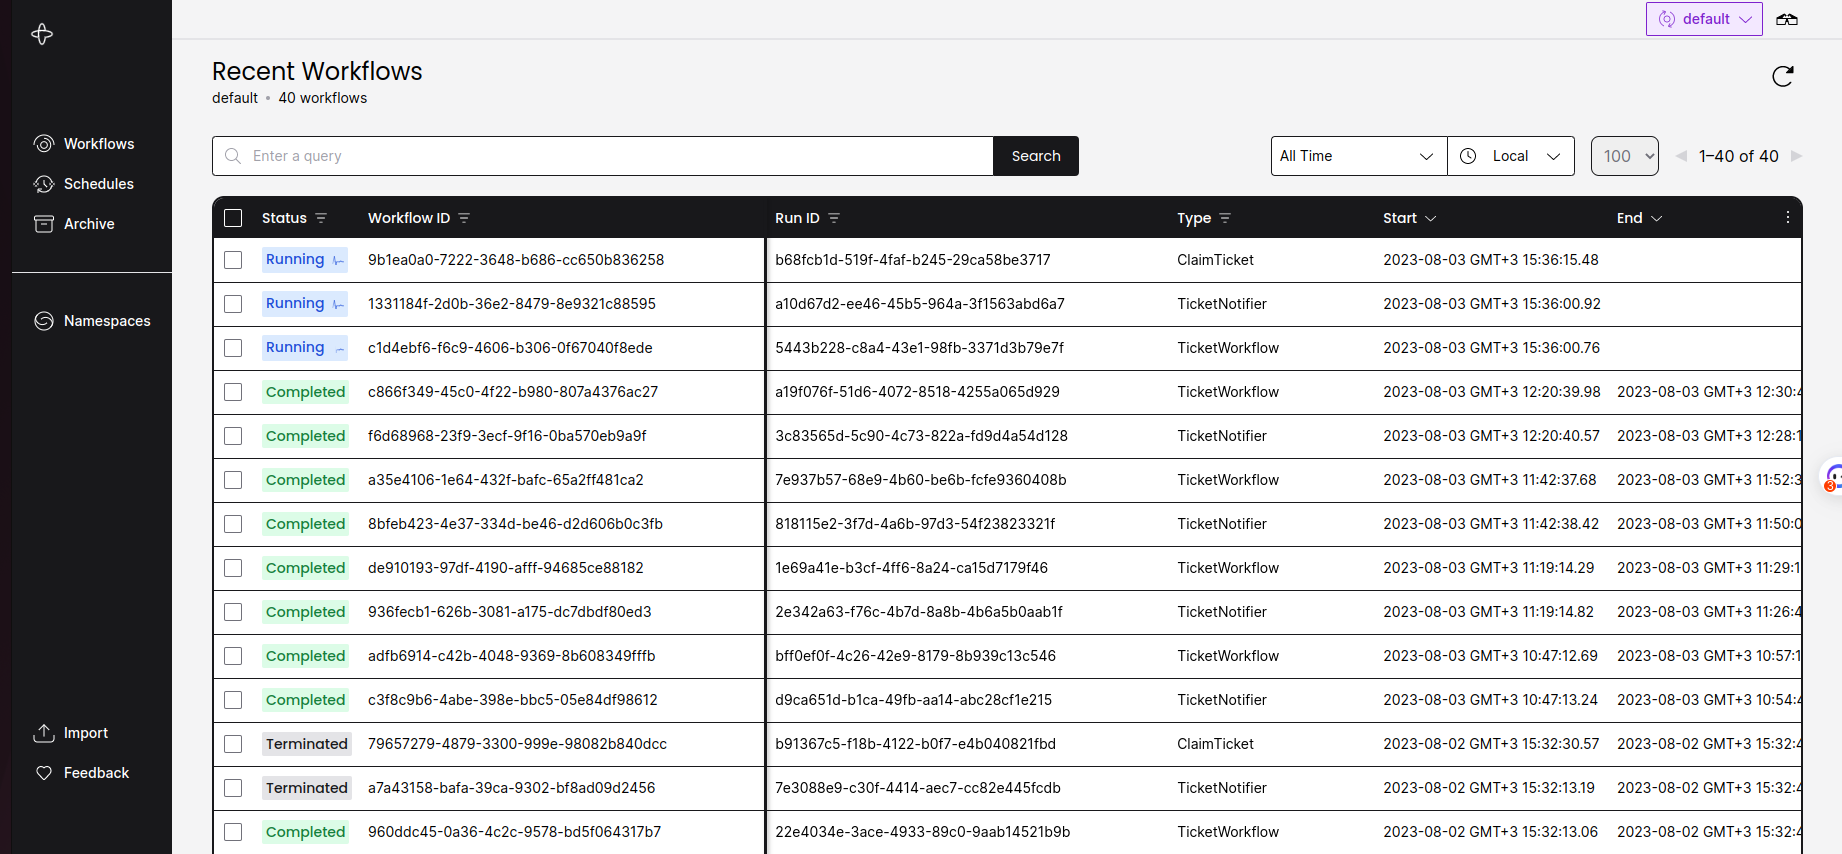Open the Import option
This screenshot has width=1842, height=854.
click(x=71, y=733)
